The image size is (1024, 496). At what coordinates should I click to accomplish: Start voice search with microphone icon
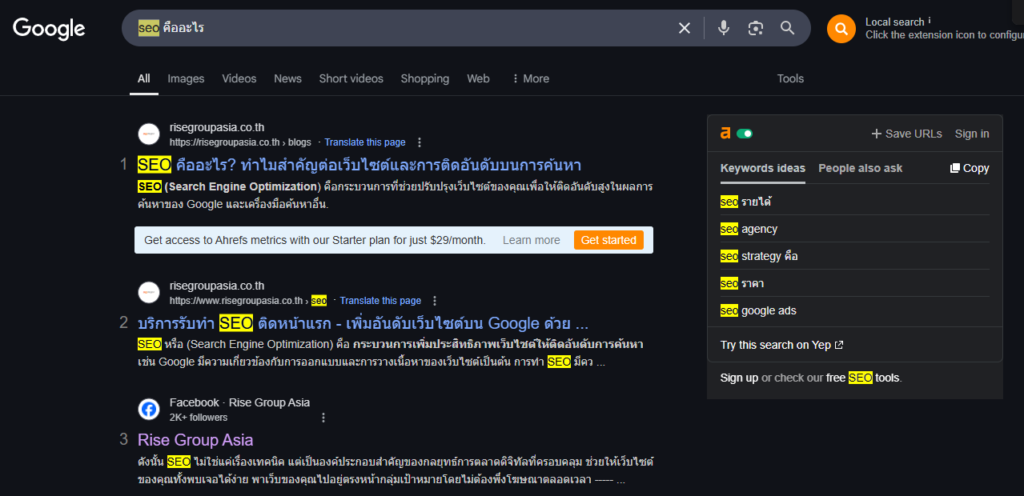coord(723,28)
